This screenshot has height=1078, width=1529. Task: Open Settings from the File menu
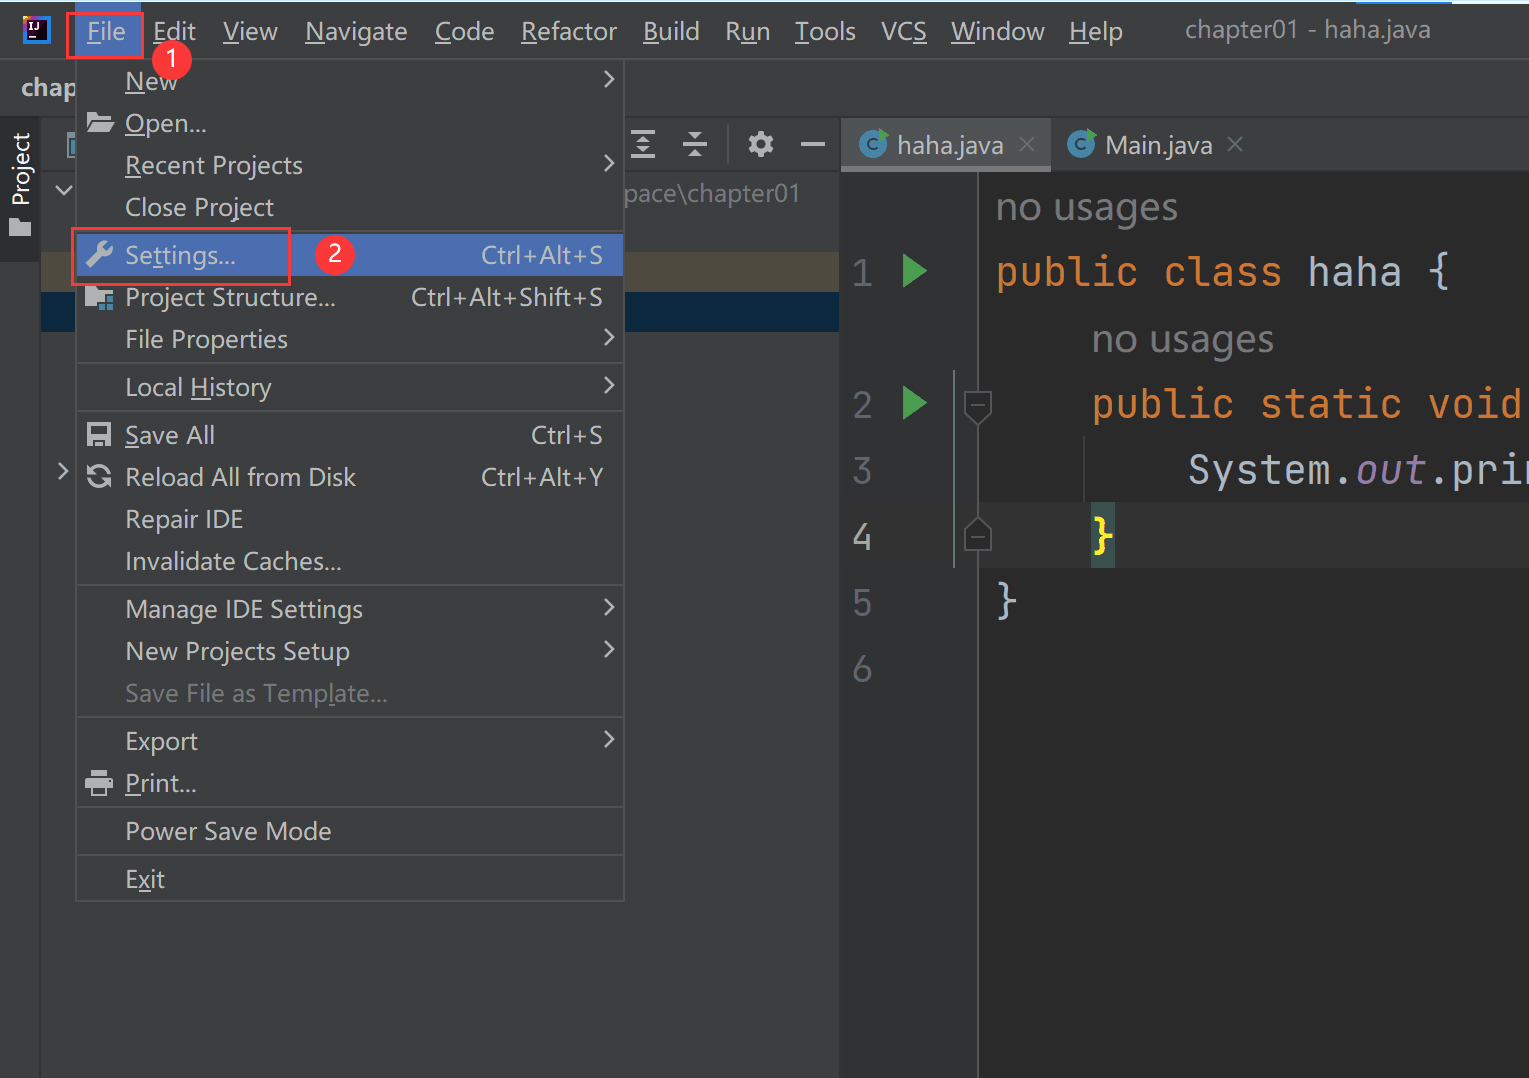181,256
